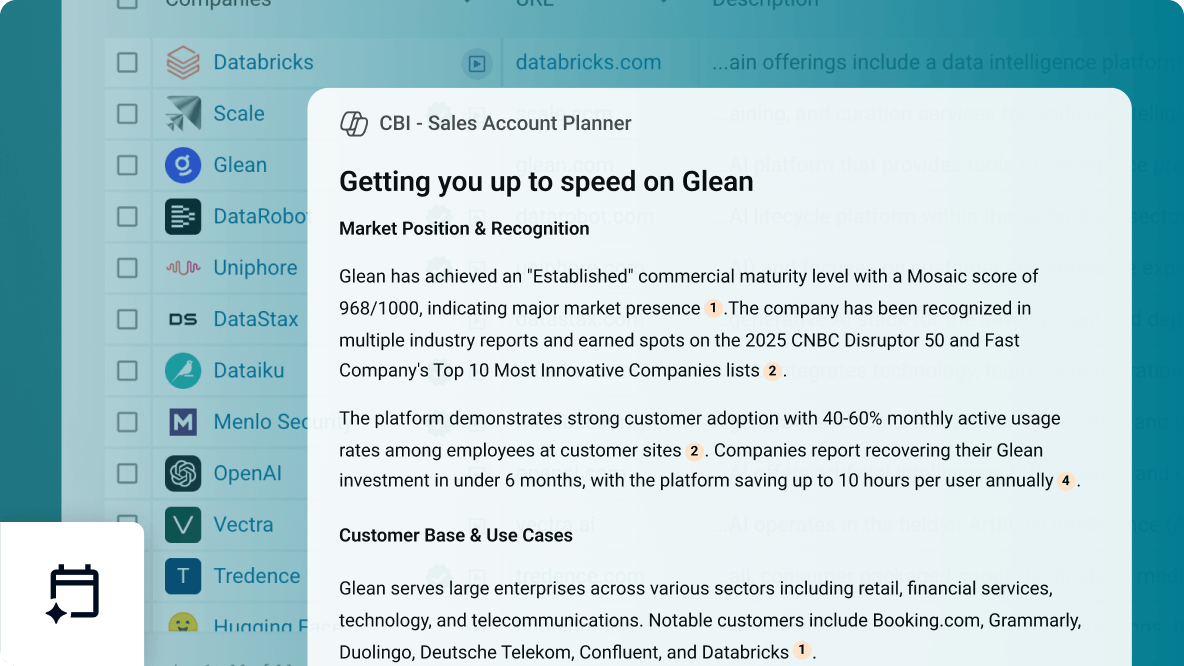Click the Glean company logo
Screen dimensions: 1184x666
(x=183, y=165)
